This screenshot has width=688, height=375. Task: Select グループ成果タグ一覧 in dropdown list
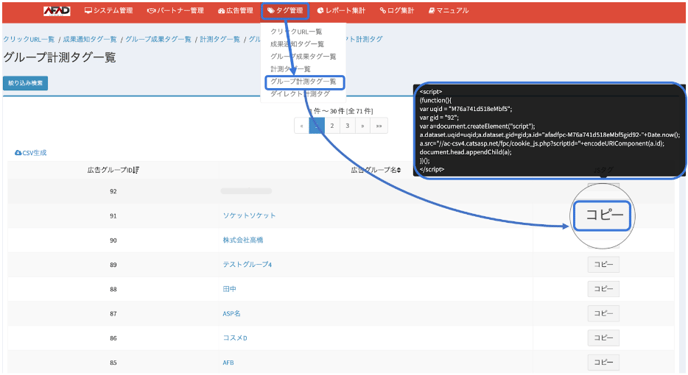click(x=303, y=57)
